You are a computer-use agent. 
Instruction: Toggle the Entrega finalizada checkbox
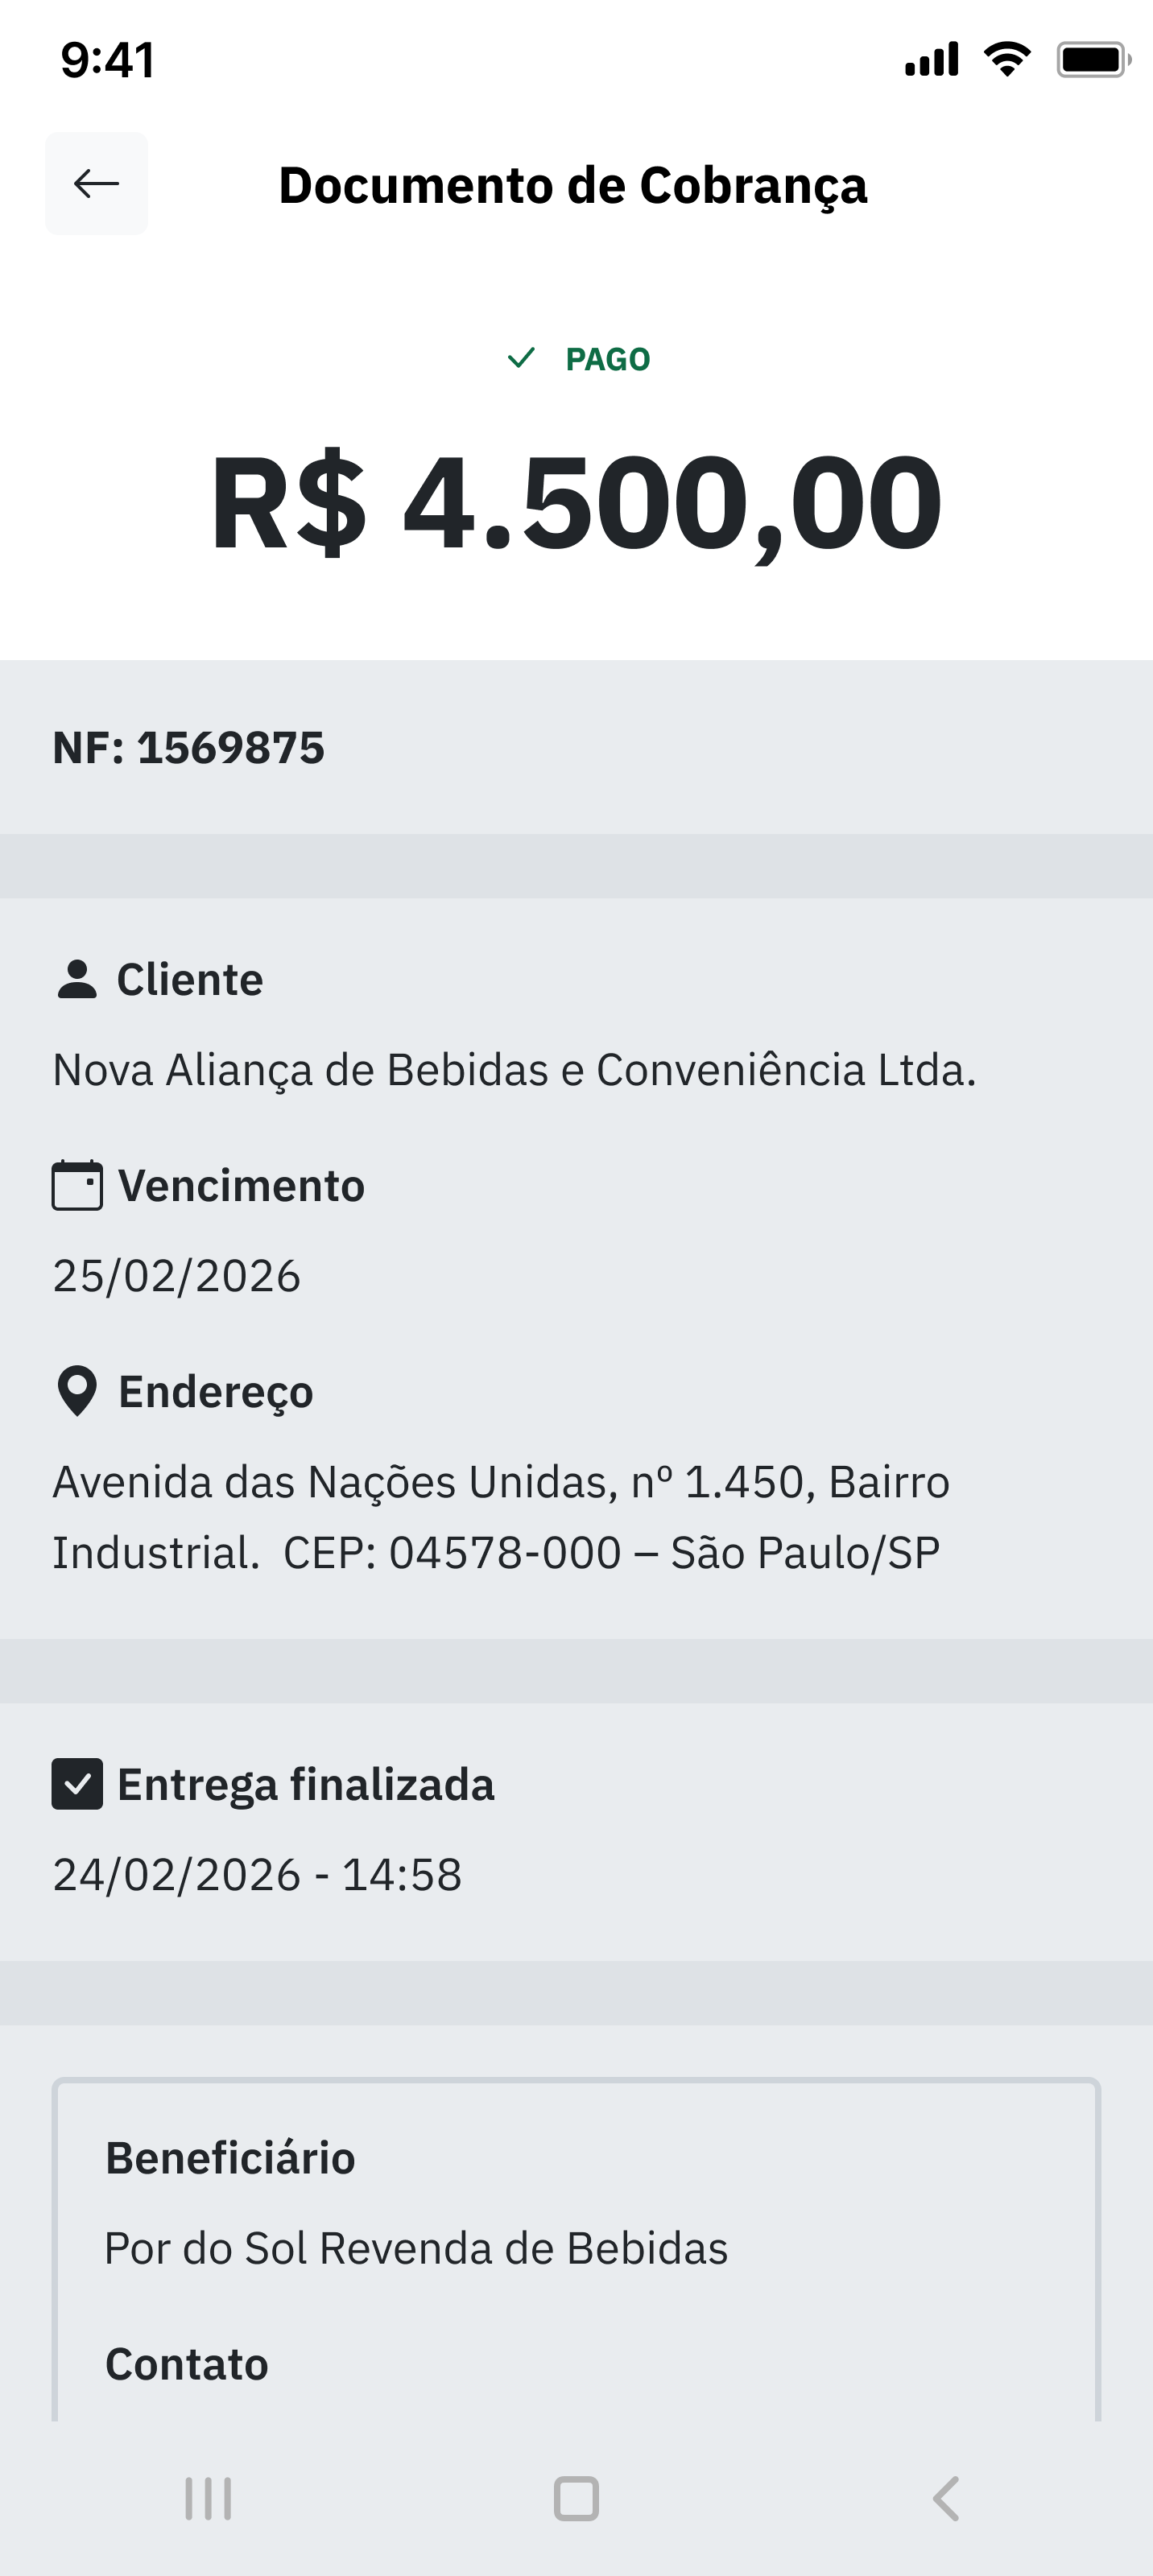pos(77,1784)
